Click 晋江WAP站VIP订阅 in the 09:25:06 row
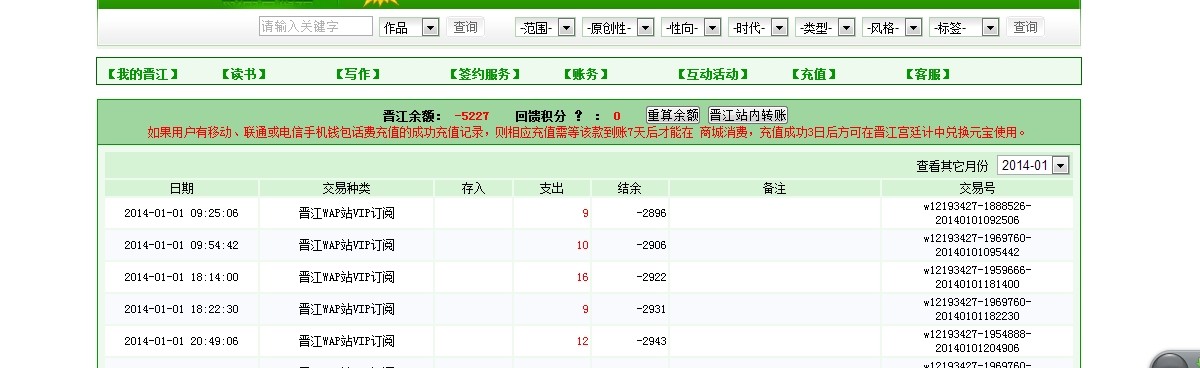The width and height of the screenshot is (1200, 368). (x=346, y=213)
